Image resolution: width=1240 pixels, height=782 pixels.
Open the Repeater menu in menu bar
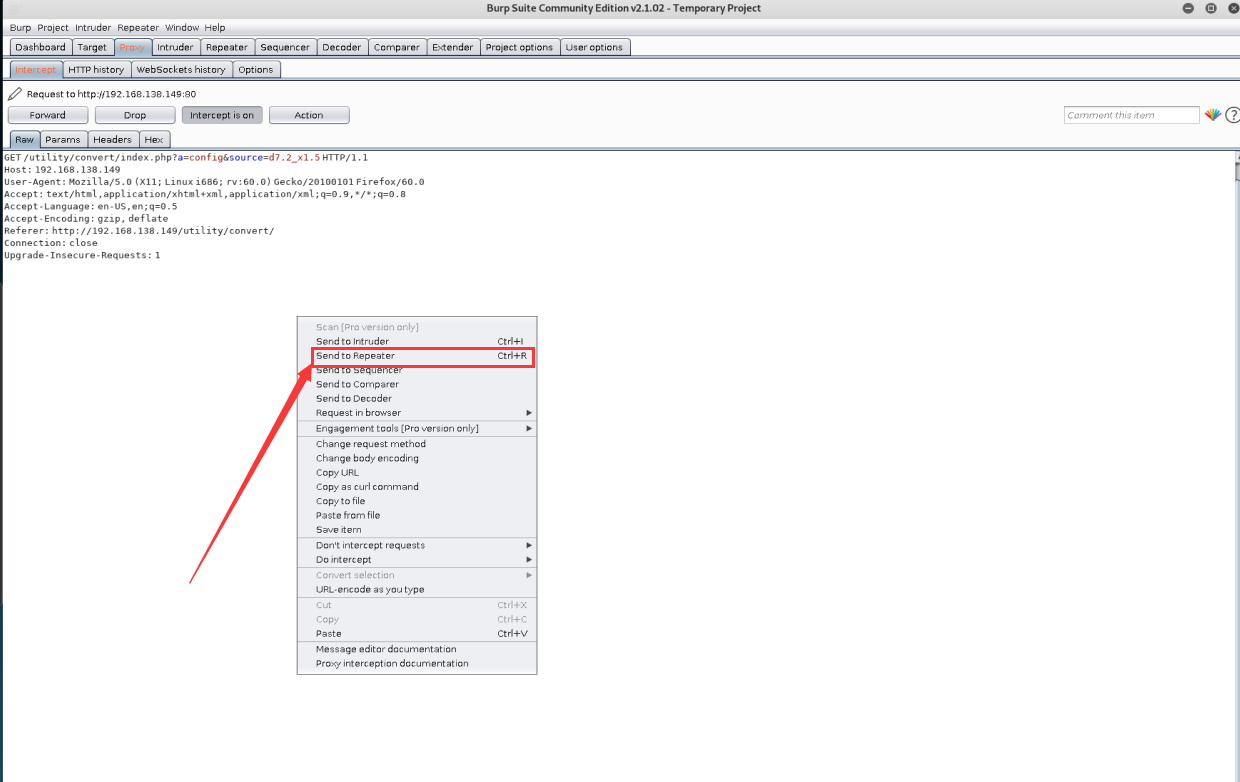pyautogui.click(x=138, y=28)
